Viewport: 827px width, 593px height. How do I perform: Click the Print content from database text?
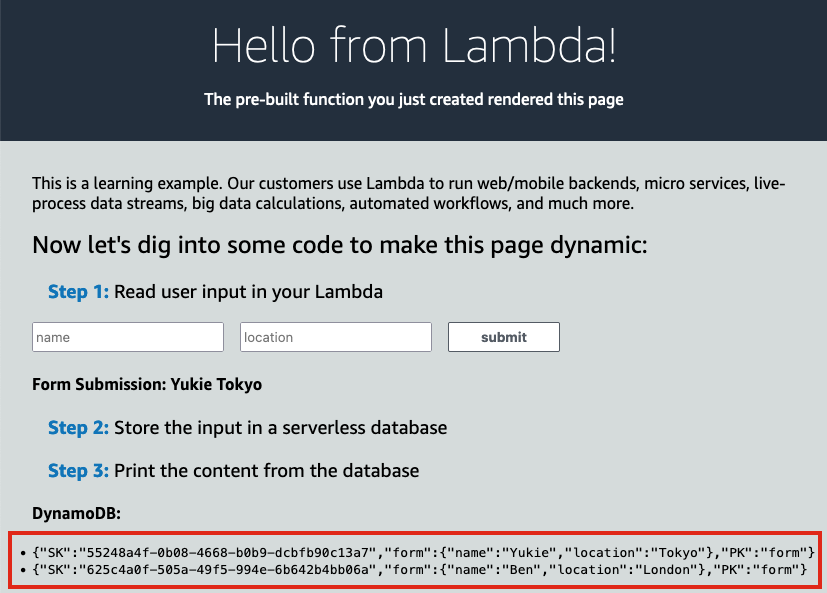tap(267, 470)
